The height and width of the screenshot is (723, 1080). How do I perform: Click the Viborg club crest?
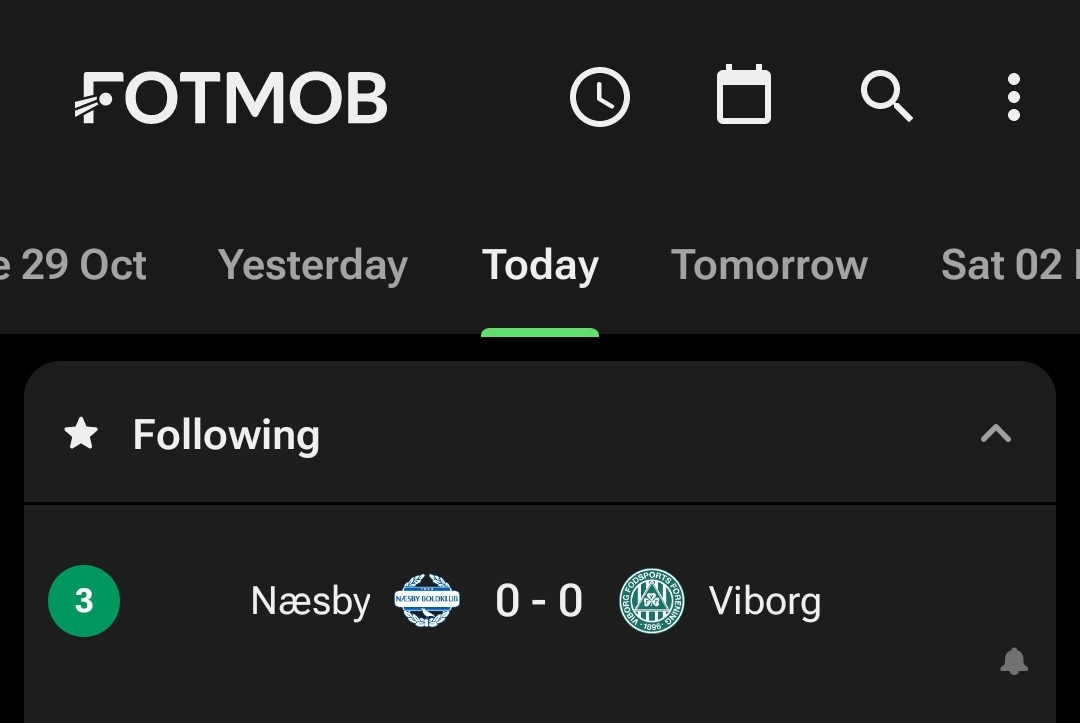tap(652, 601)
